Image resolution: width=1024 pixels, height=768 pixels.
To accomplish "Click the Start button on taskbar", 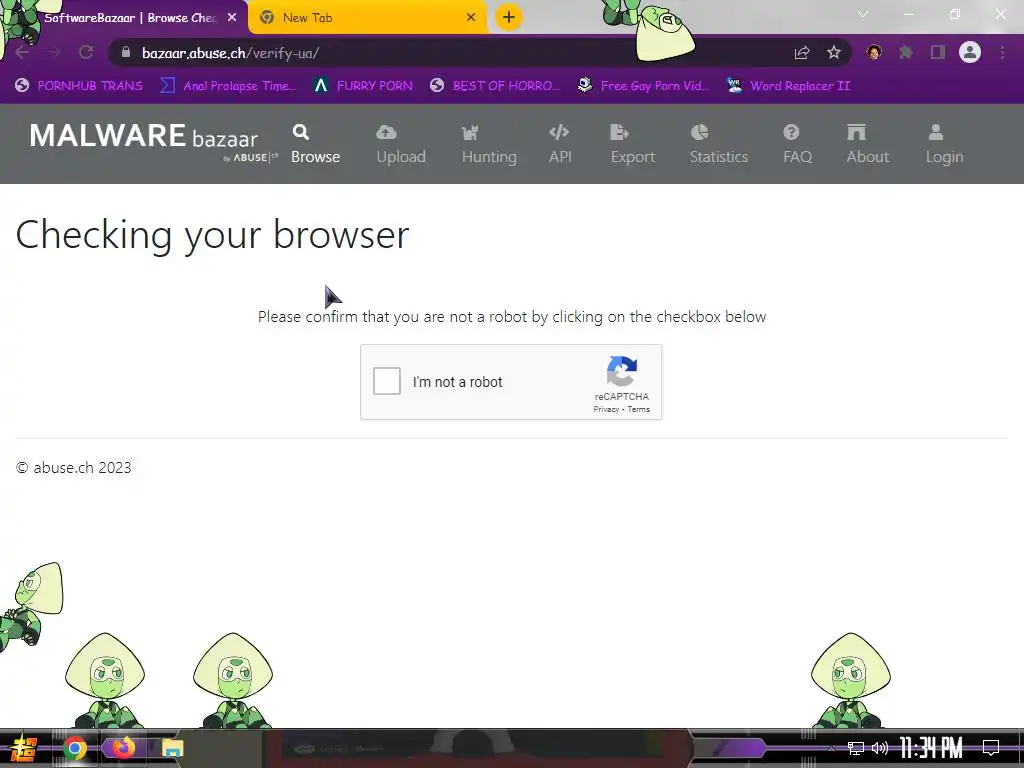I will click(x=23, y=748).
